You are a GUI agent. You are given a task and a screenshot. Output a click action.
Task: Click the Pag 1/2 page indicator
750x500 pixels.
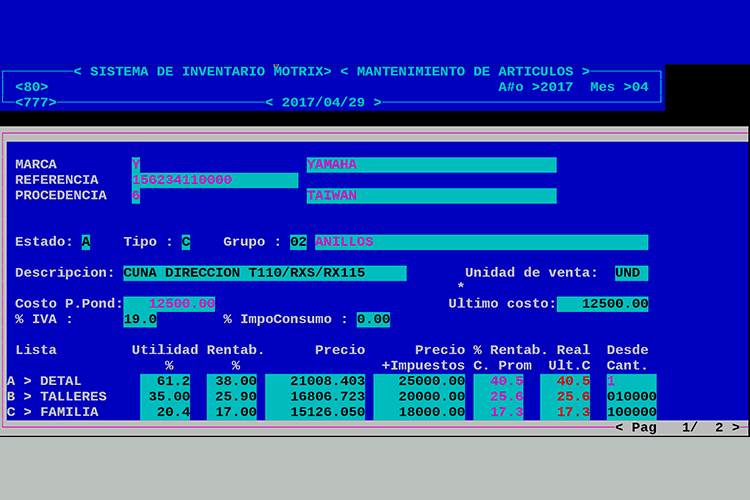click(680, 428)
